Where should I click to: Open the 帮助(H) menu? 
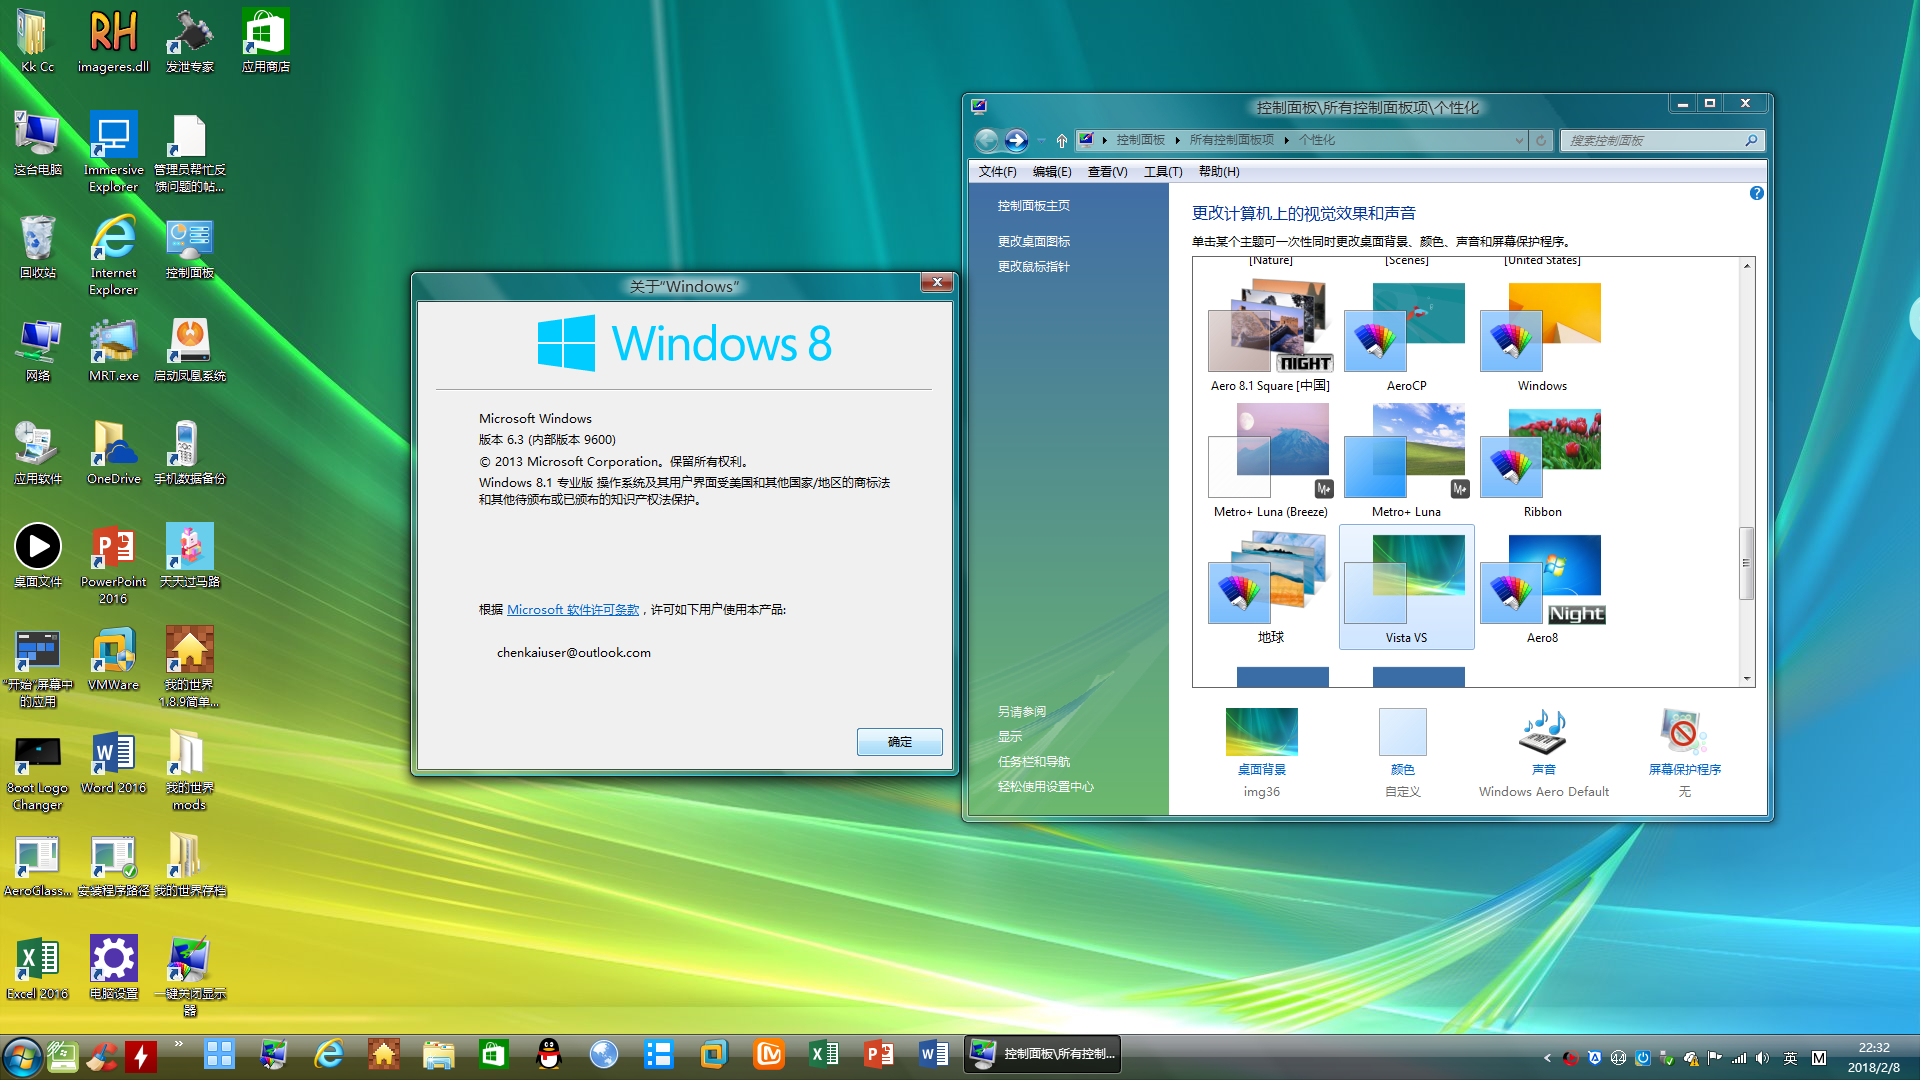tap(1219, 172)
